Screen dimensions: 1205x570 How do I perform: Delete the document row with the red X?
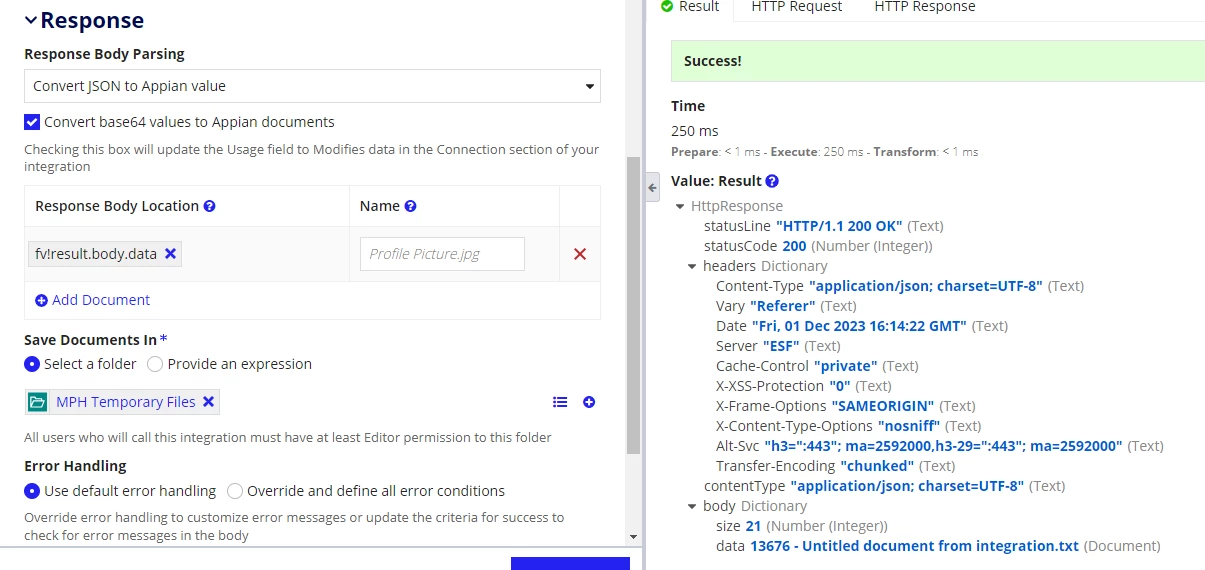580,254
